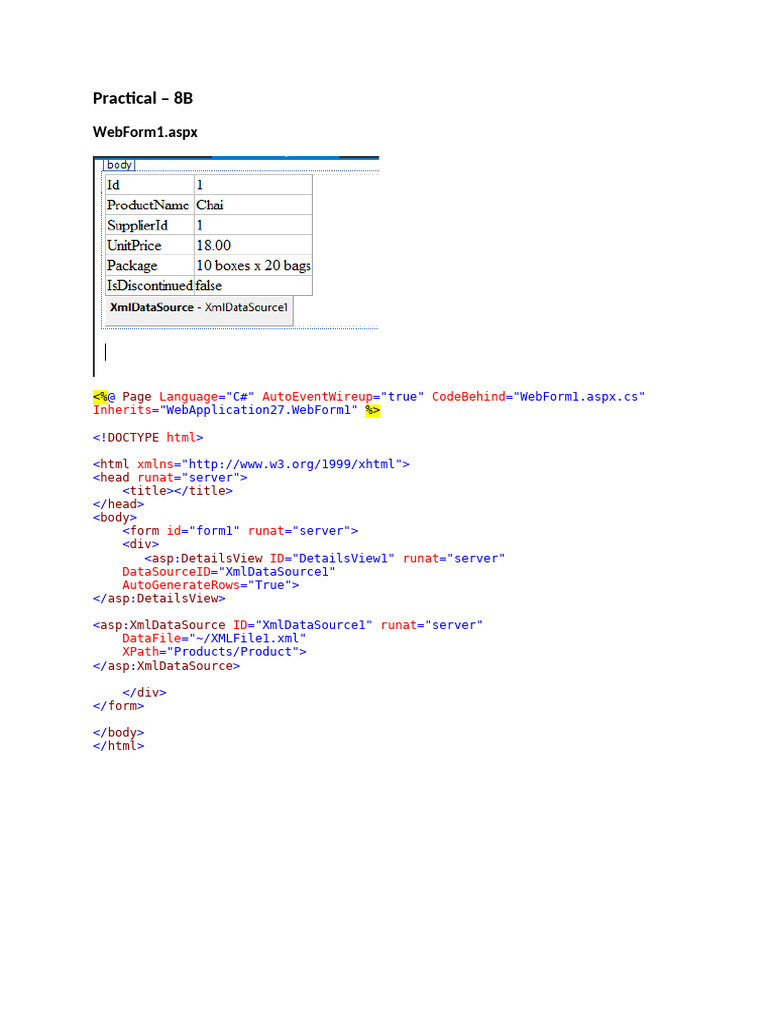Click the CodeBehind="WebForm1.aspx.cs" attribute
This screenshot has width=768, height=1024.
(x=538, y=396)
